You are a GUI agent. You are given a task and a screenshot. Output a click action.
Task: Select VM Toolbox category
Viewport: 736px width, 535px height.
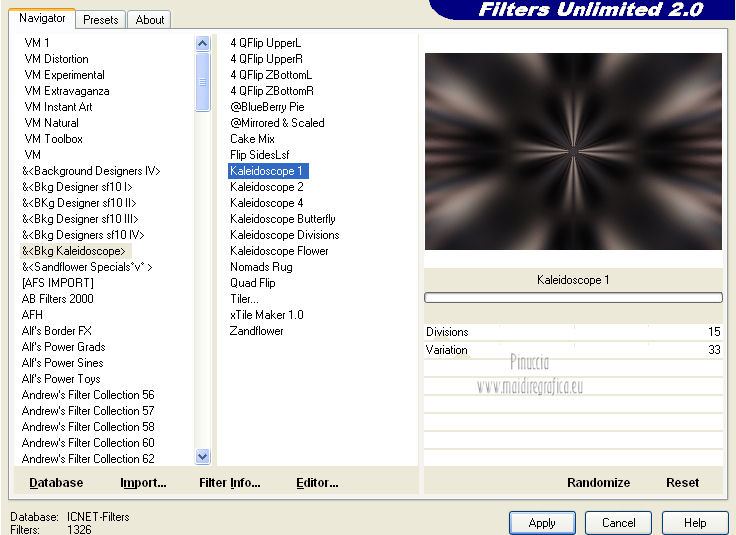pos(54,138)
